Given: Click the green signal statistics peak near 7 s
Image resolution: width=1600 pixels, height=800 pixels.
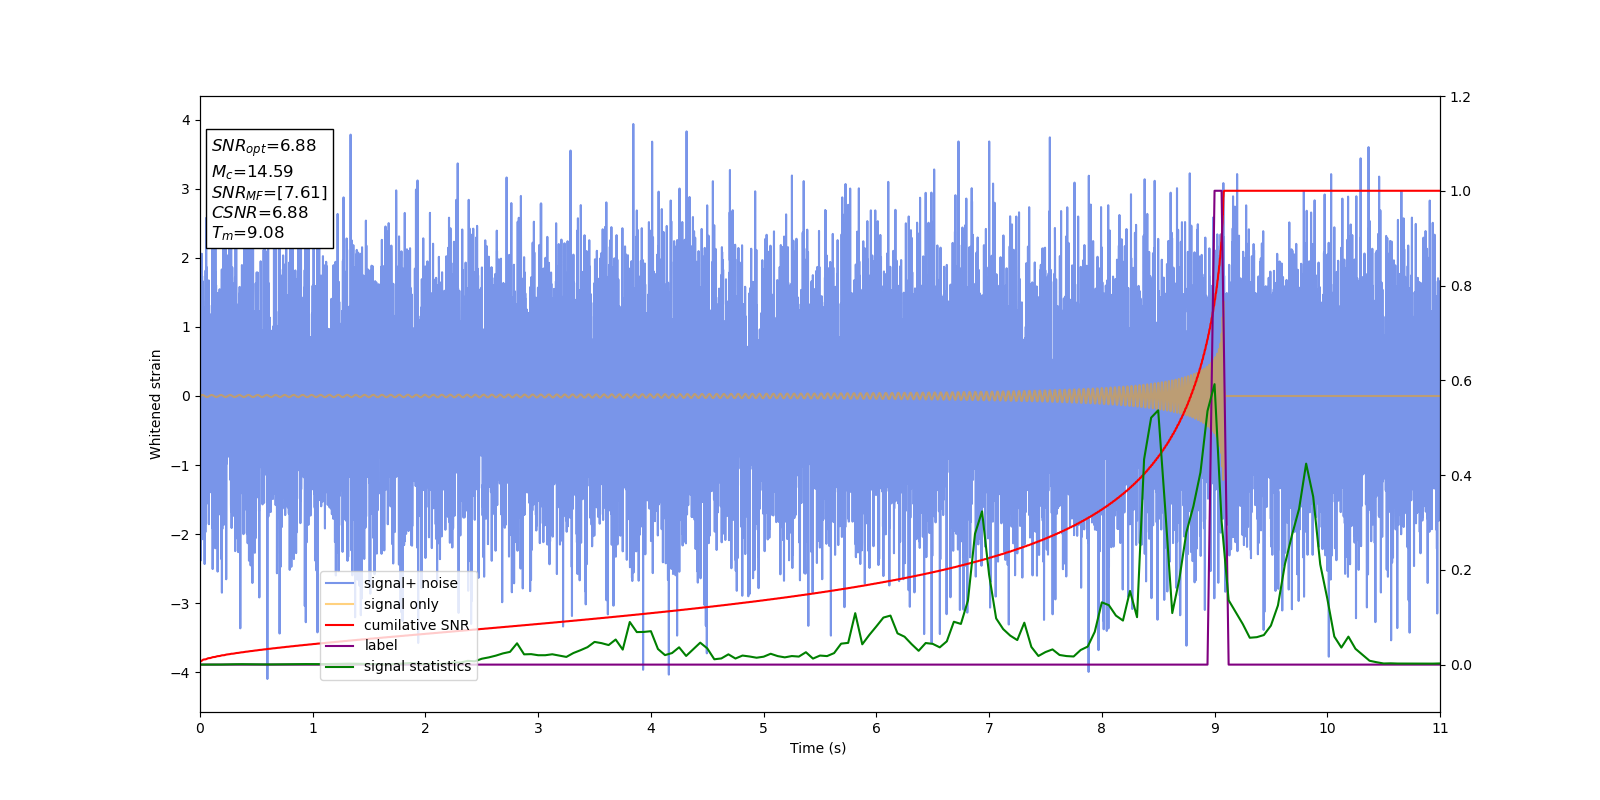Looking at the screenshot, I should [x=981, y=512].
